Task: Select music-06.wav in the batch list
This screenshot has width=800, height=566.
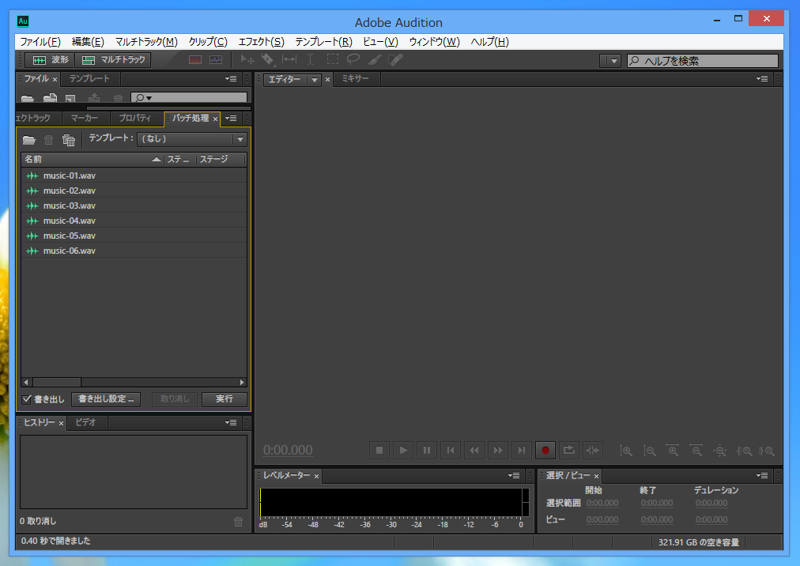Action: point(134,251)
